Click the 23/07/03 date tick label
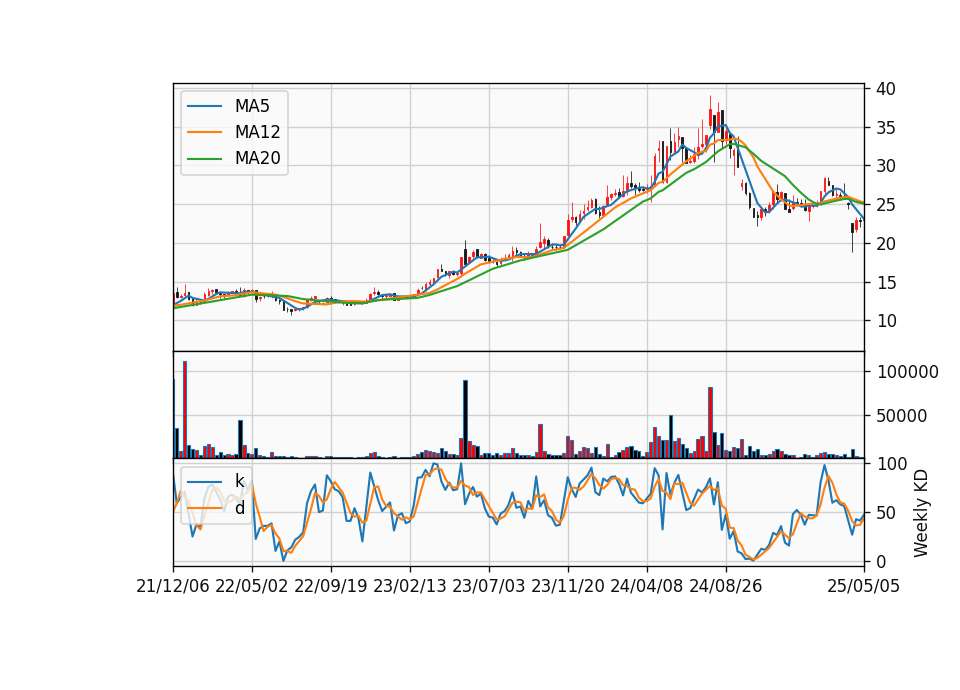 tap(489, 586)
